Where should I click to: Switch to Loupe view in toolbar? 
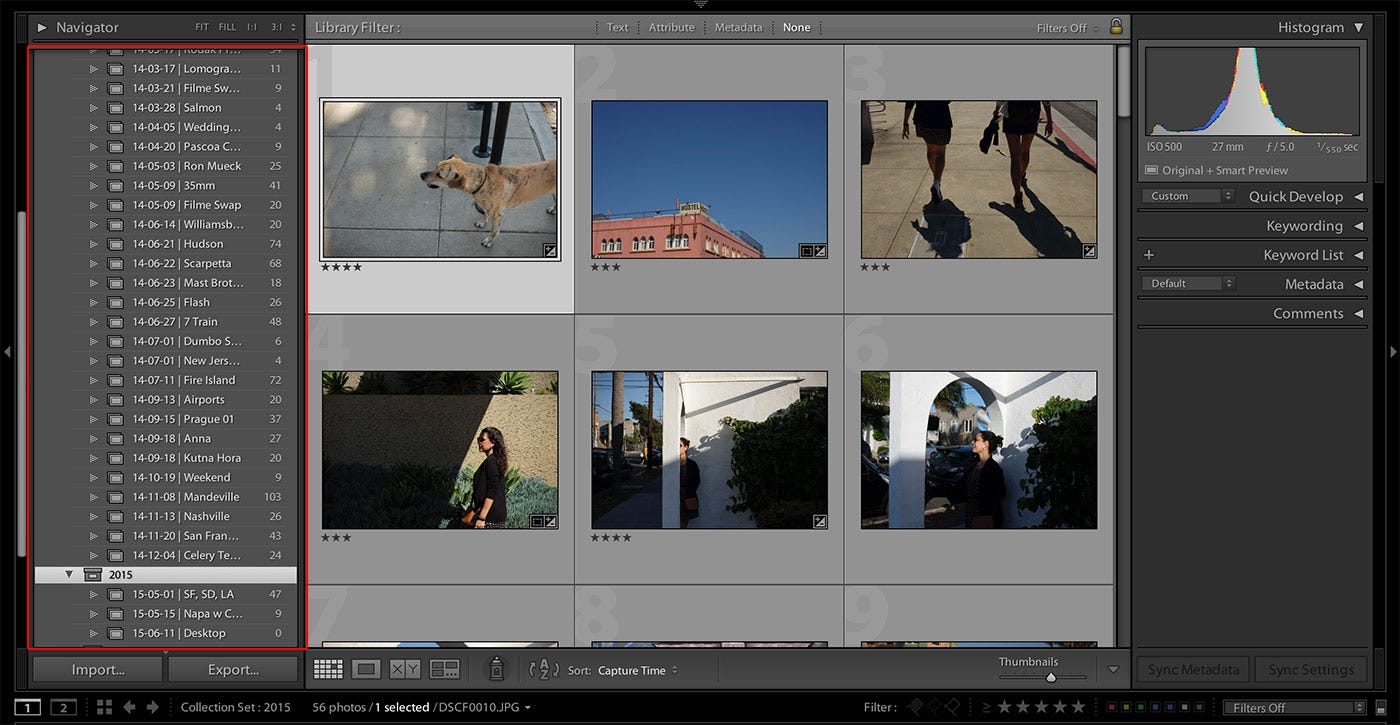click(x=367, y=669)
